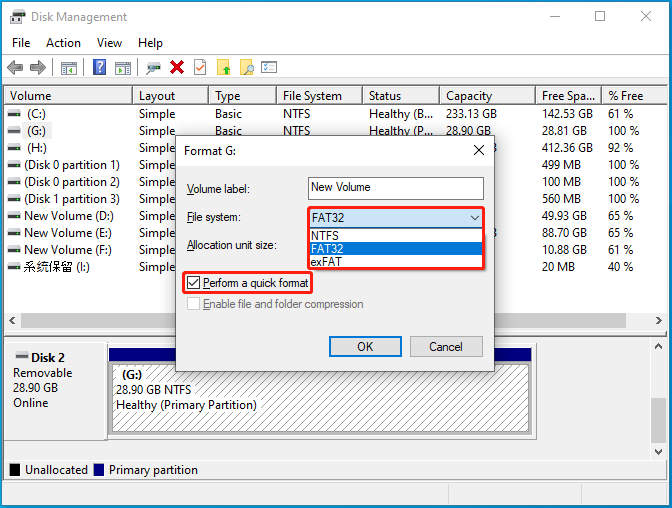Click the horizontal scrollbar right arrow
This screenshot has height=508, width=672.
658,320
